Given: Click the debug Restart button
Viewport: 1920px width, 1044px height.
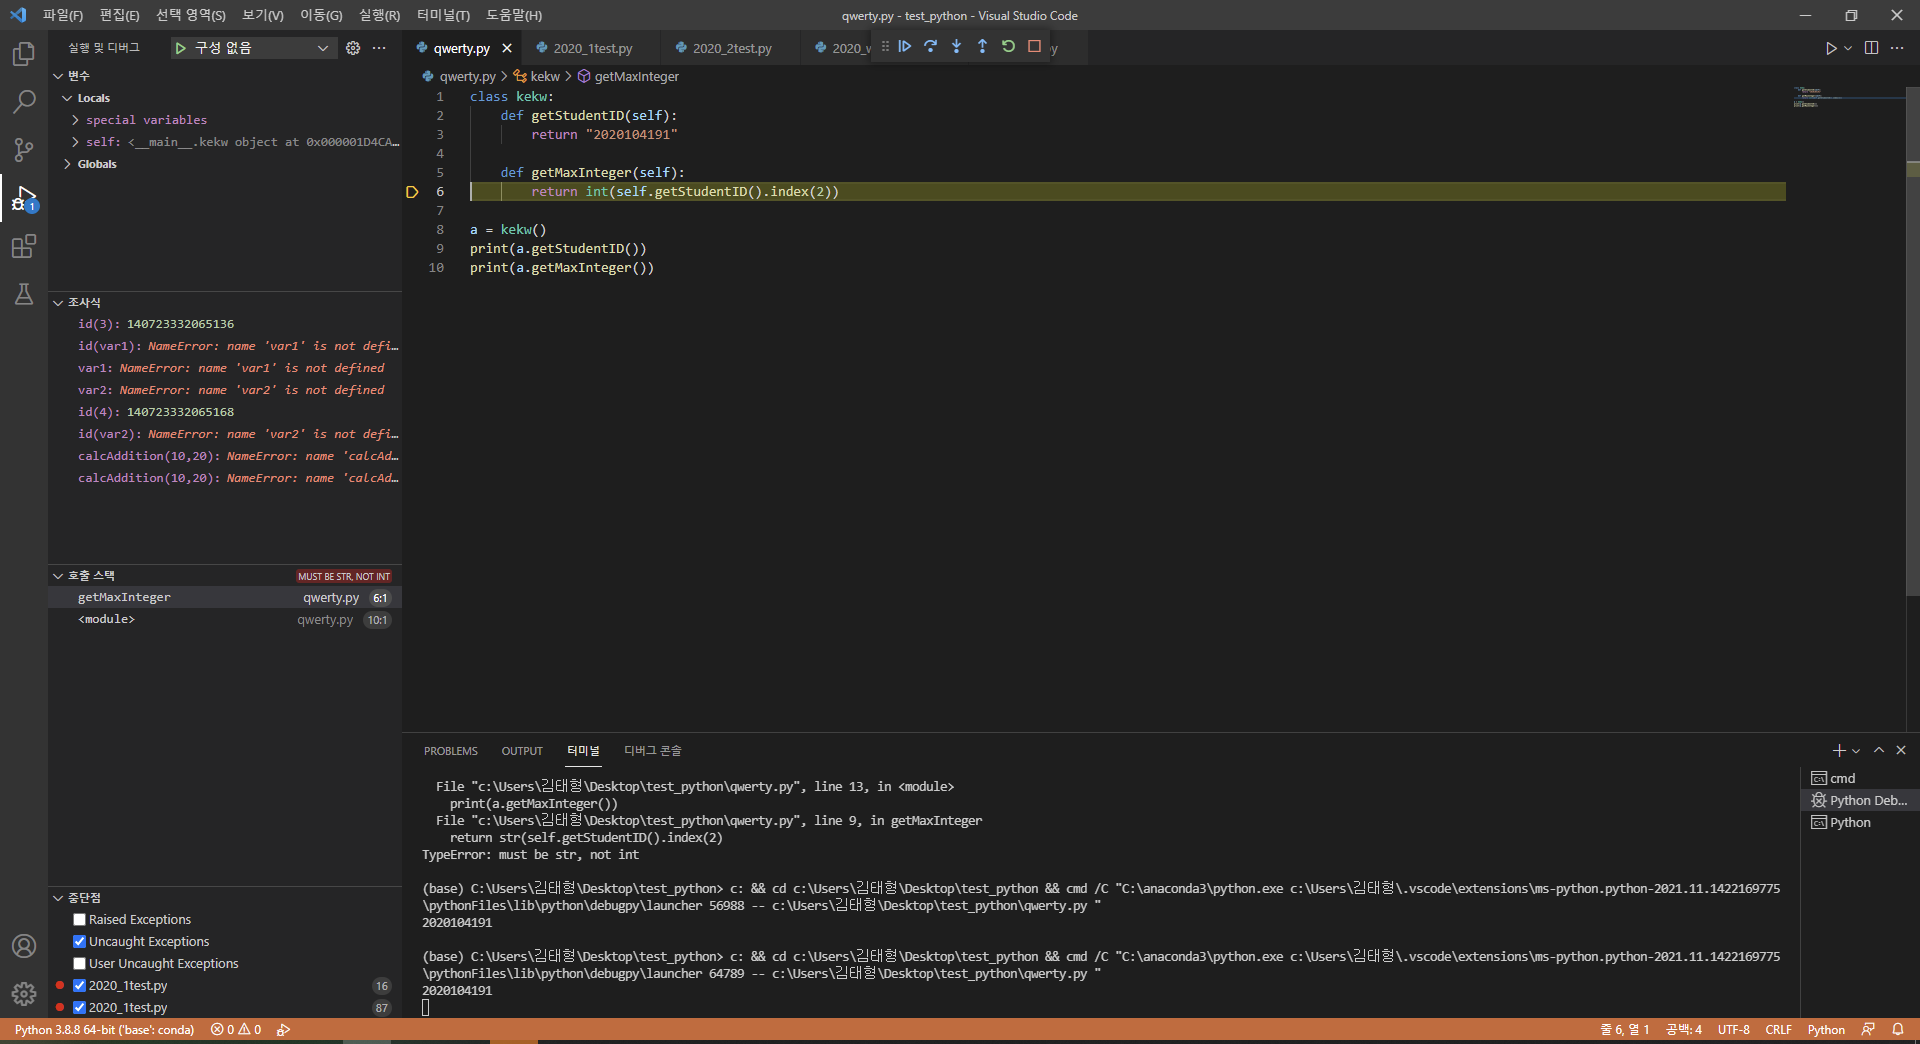Looking at the screenshot, I should click(1008, 47).
